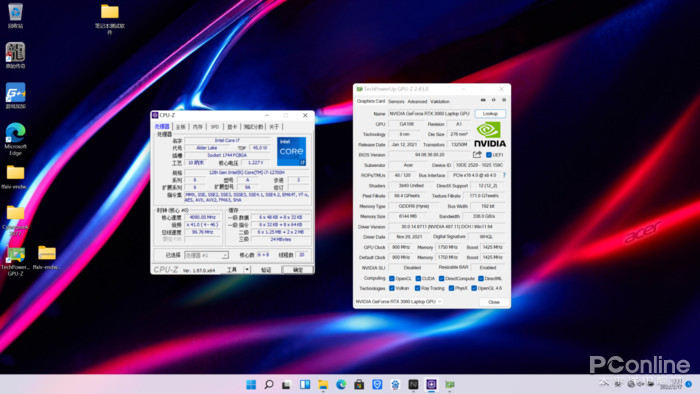Open the ffxiv-endw zip archive beside GPU-Z shortcut
The height and width of the screenshot is (394, 700).
46,258
